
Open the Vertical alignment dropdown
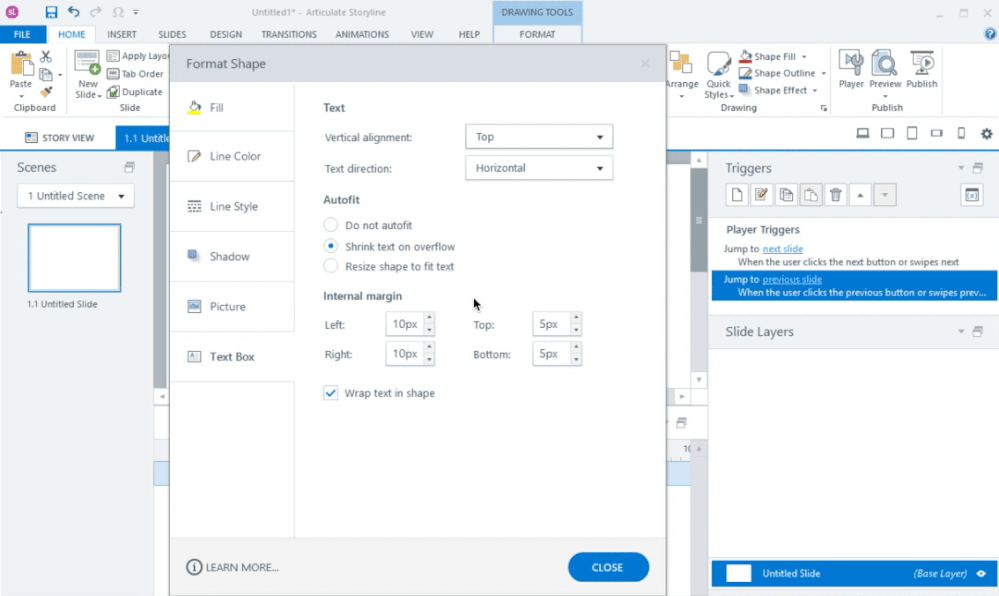539,137
